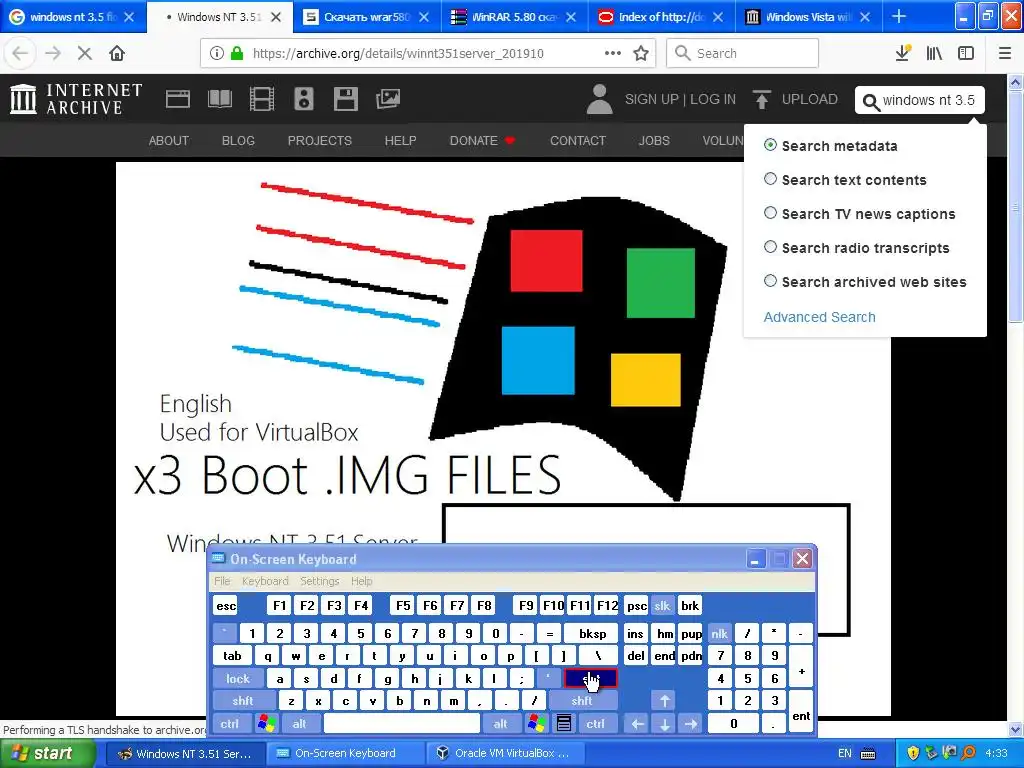Click the Windows start button
The height and width of the screenshot is (768, 1024).
[x=48, y=754]
